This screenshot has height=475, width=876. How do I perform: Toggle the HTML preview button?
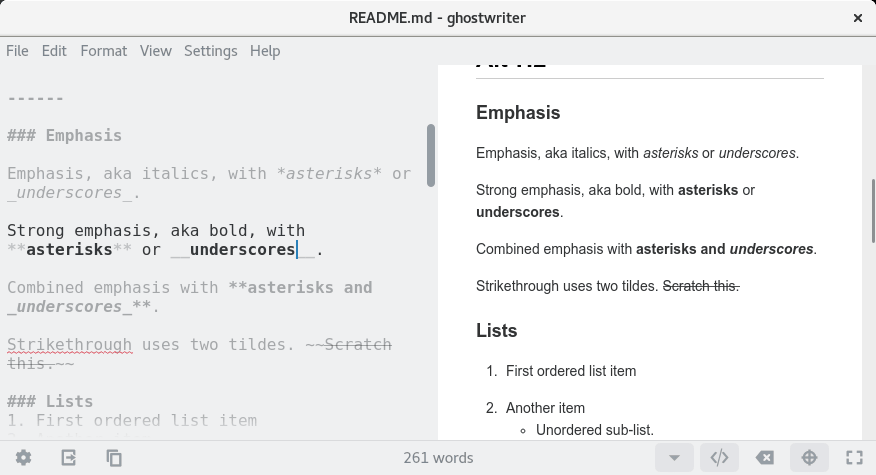point(719,458)
